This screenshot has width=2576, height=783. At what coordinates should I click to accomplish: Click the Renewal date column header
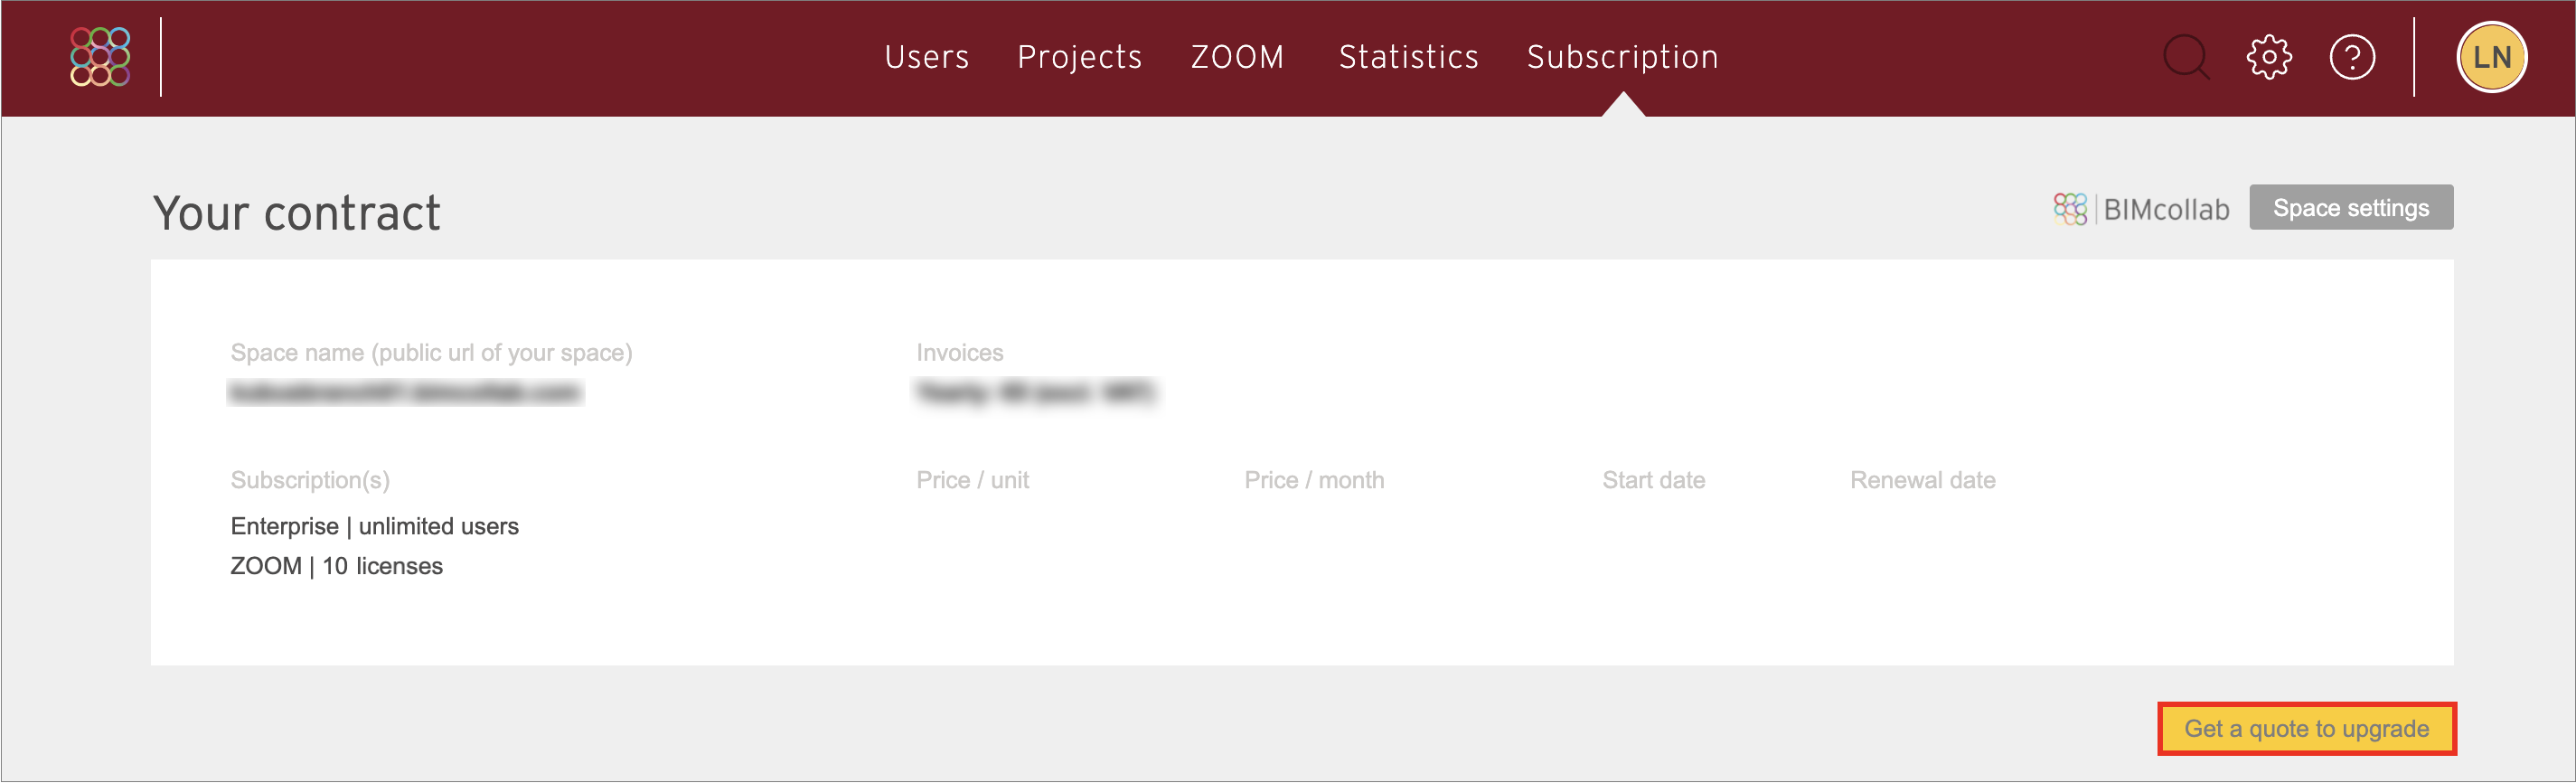(x=1922, y=480)
